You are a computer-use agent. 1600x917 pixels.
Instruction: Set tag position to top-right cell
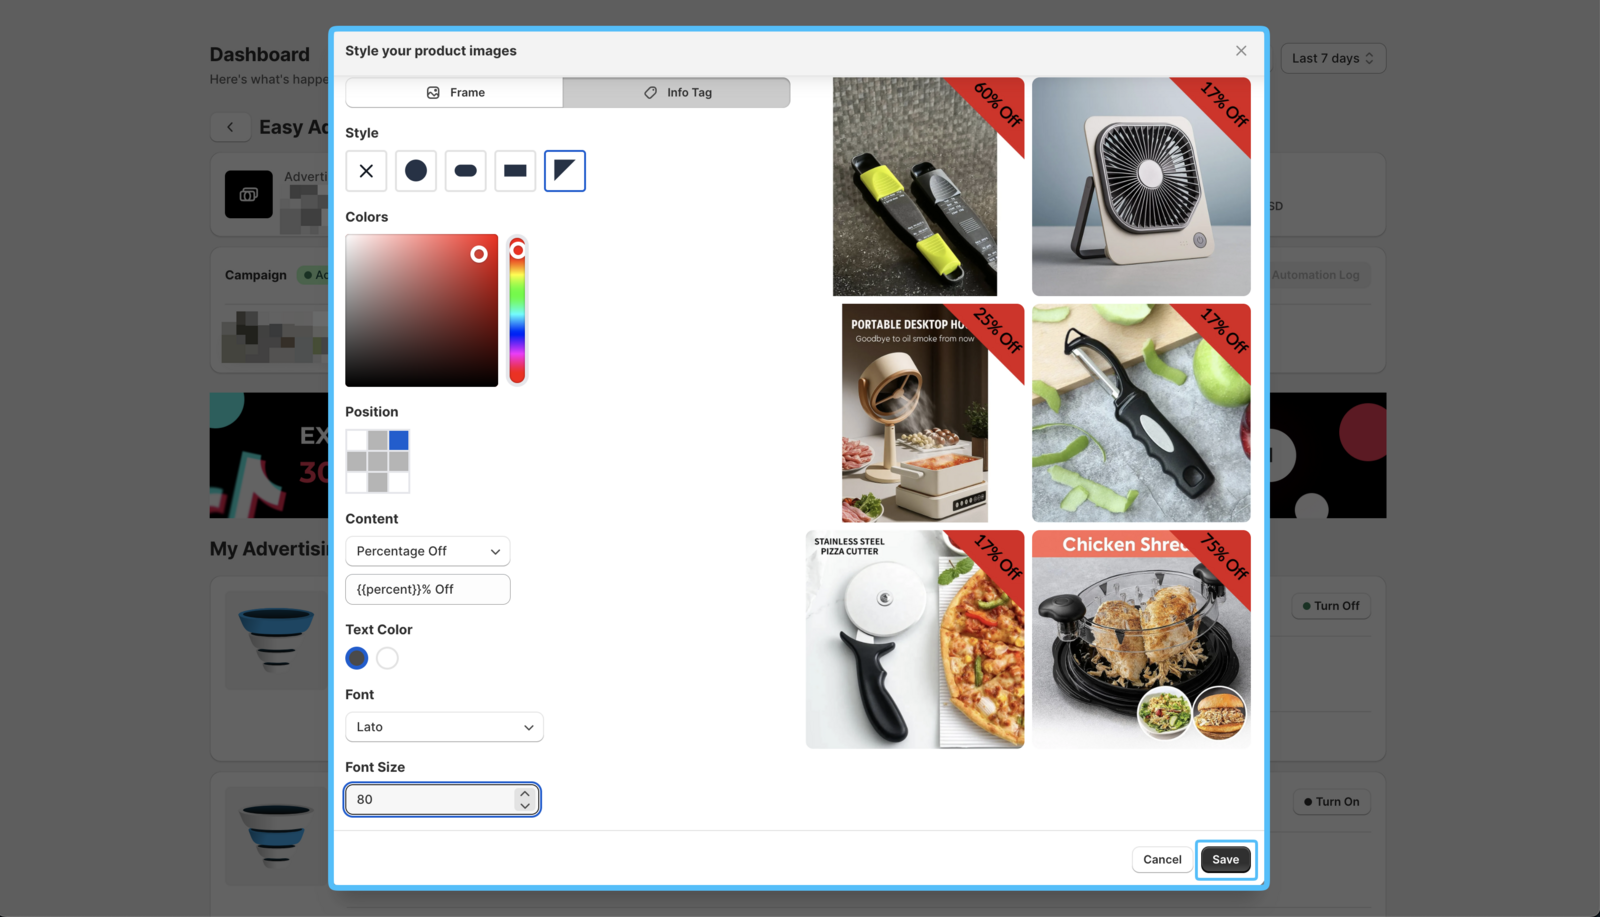pyautogui.click(x=399, y=440)
